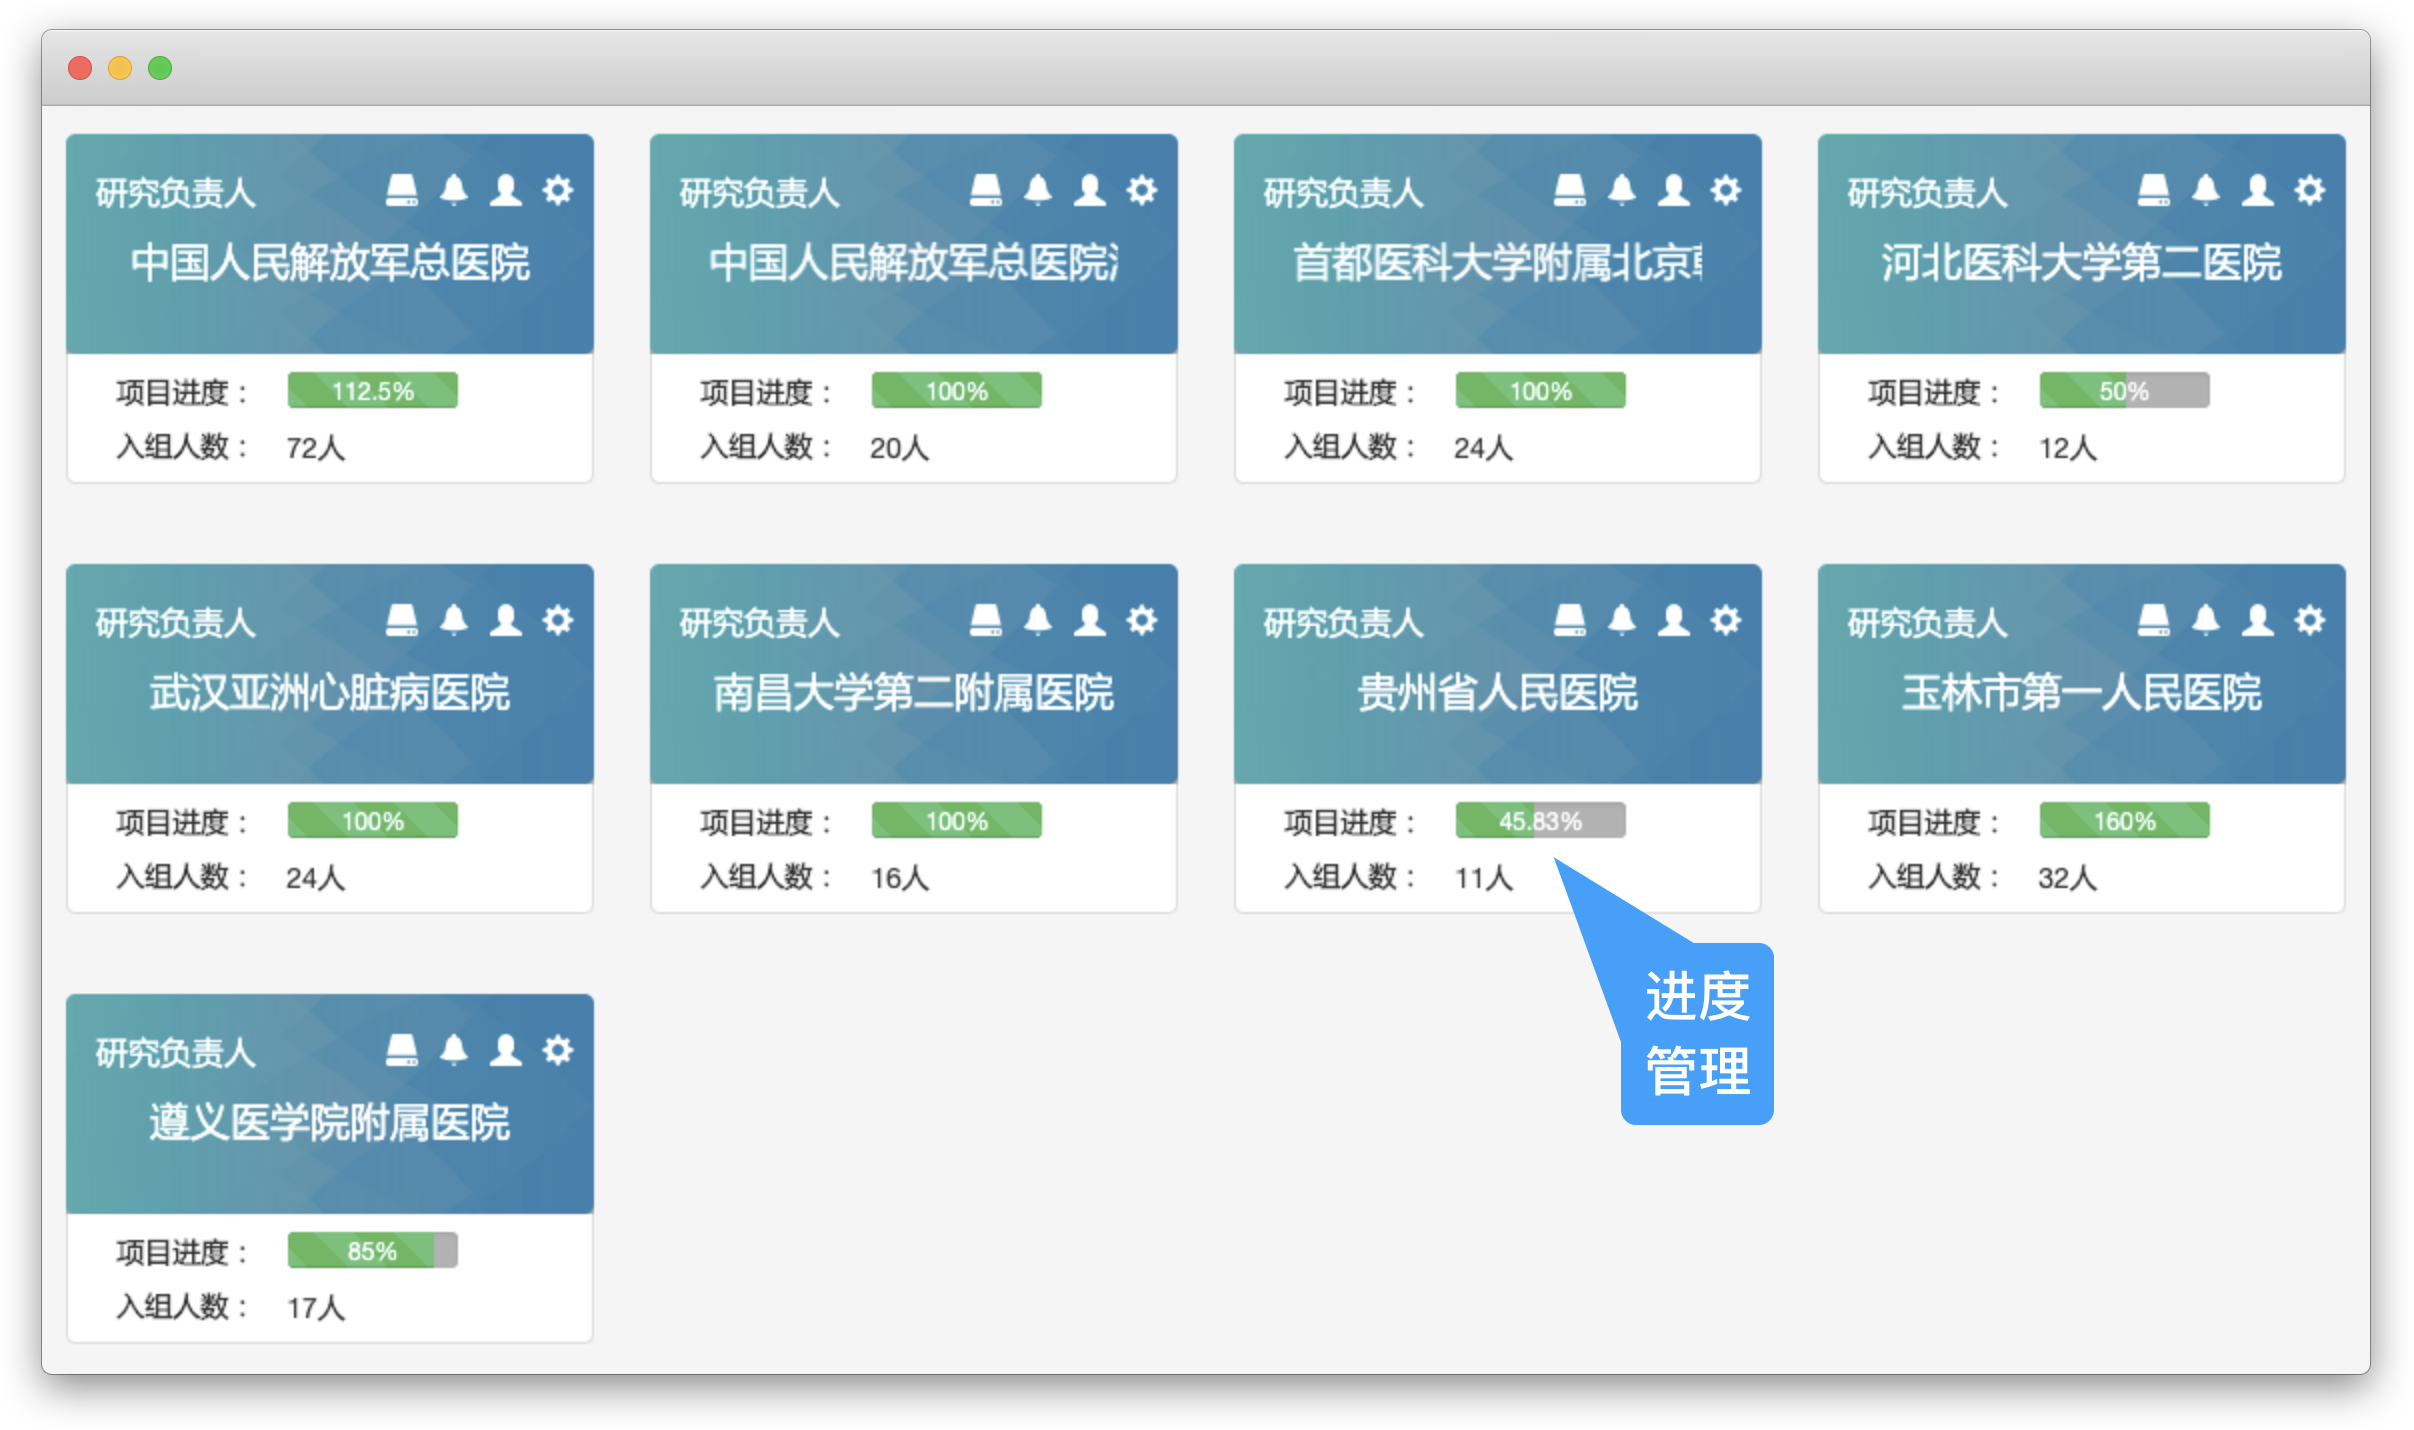Click bell icon on 玉林市第一人民医院 card

2206,619
